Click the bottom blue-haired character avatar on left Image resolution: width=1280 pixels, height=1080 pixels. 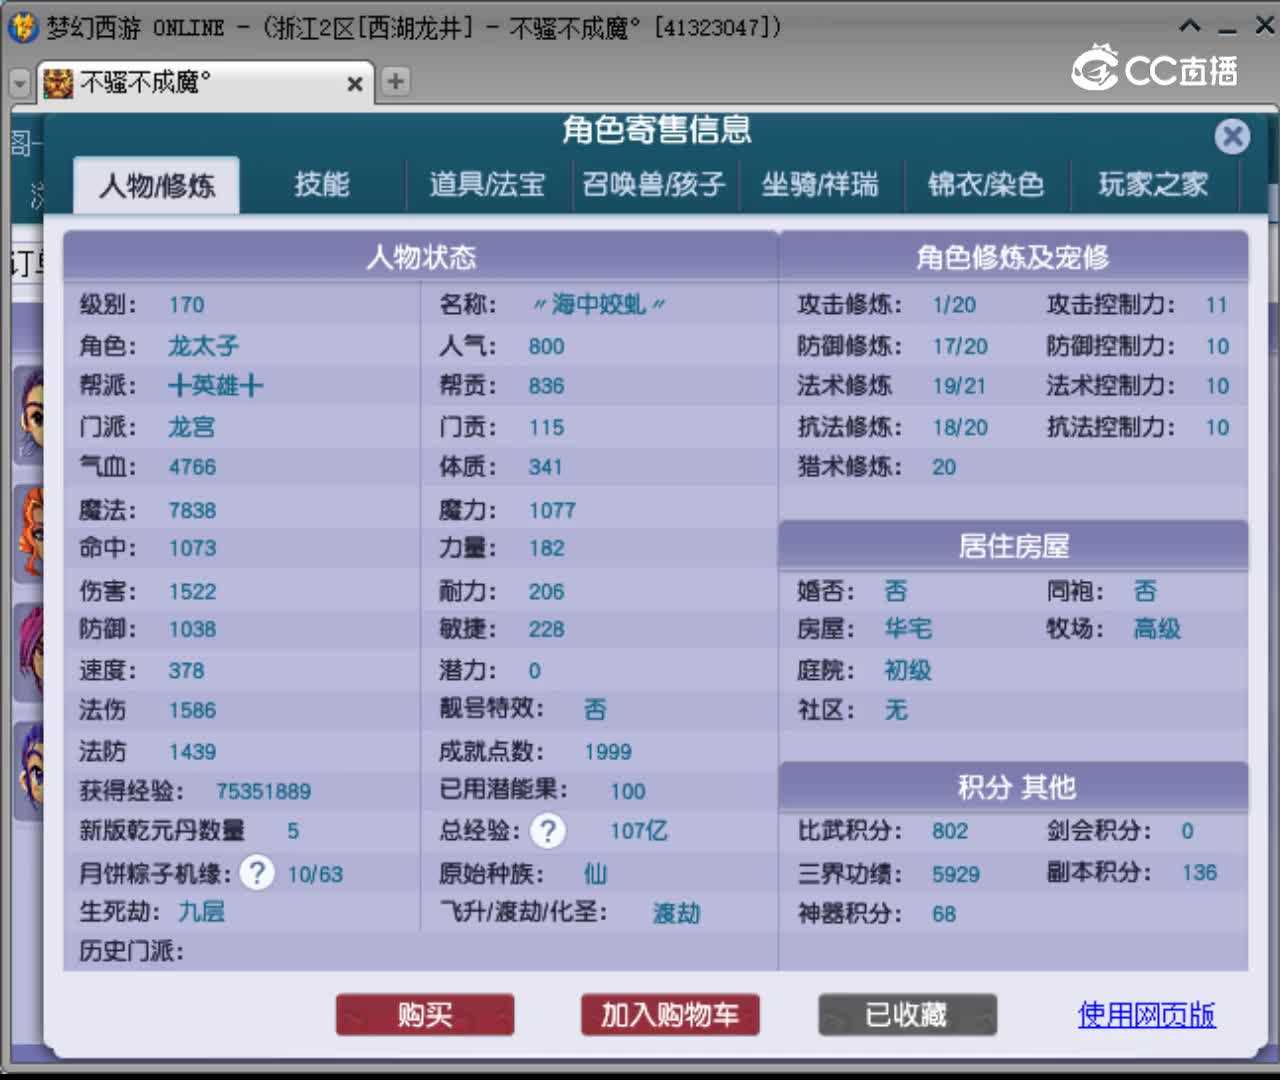click(x=30, y=771)
